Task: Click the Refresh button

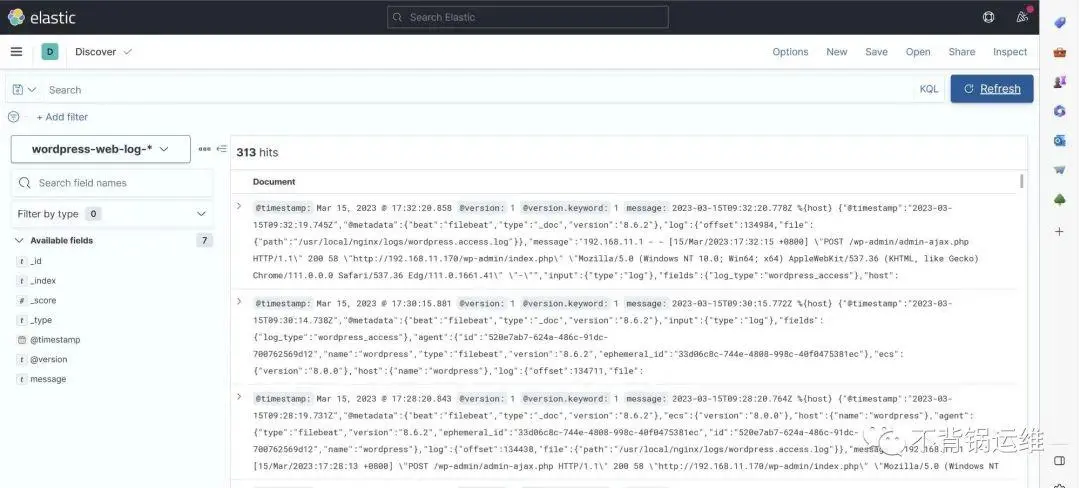Action: [992, 89]
